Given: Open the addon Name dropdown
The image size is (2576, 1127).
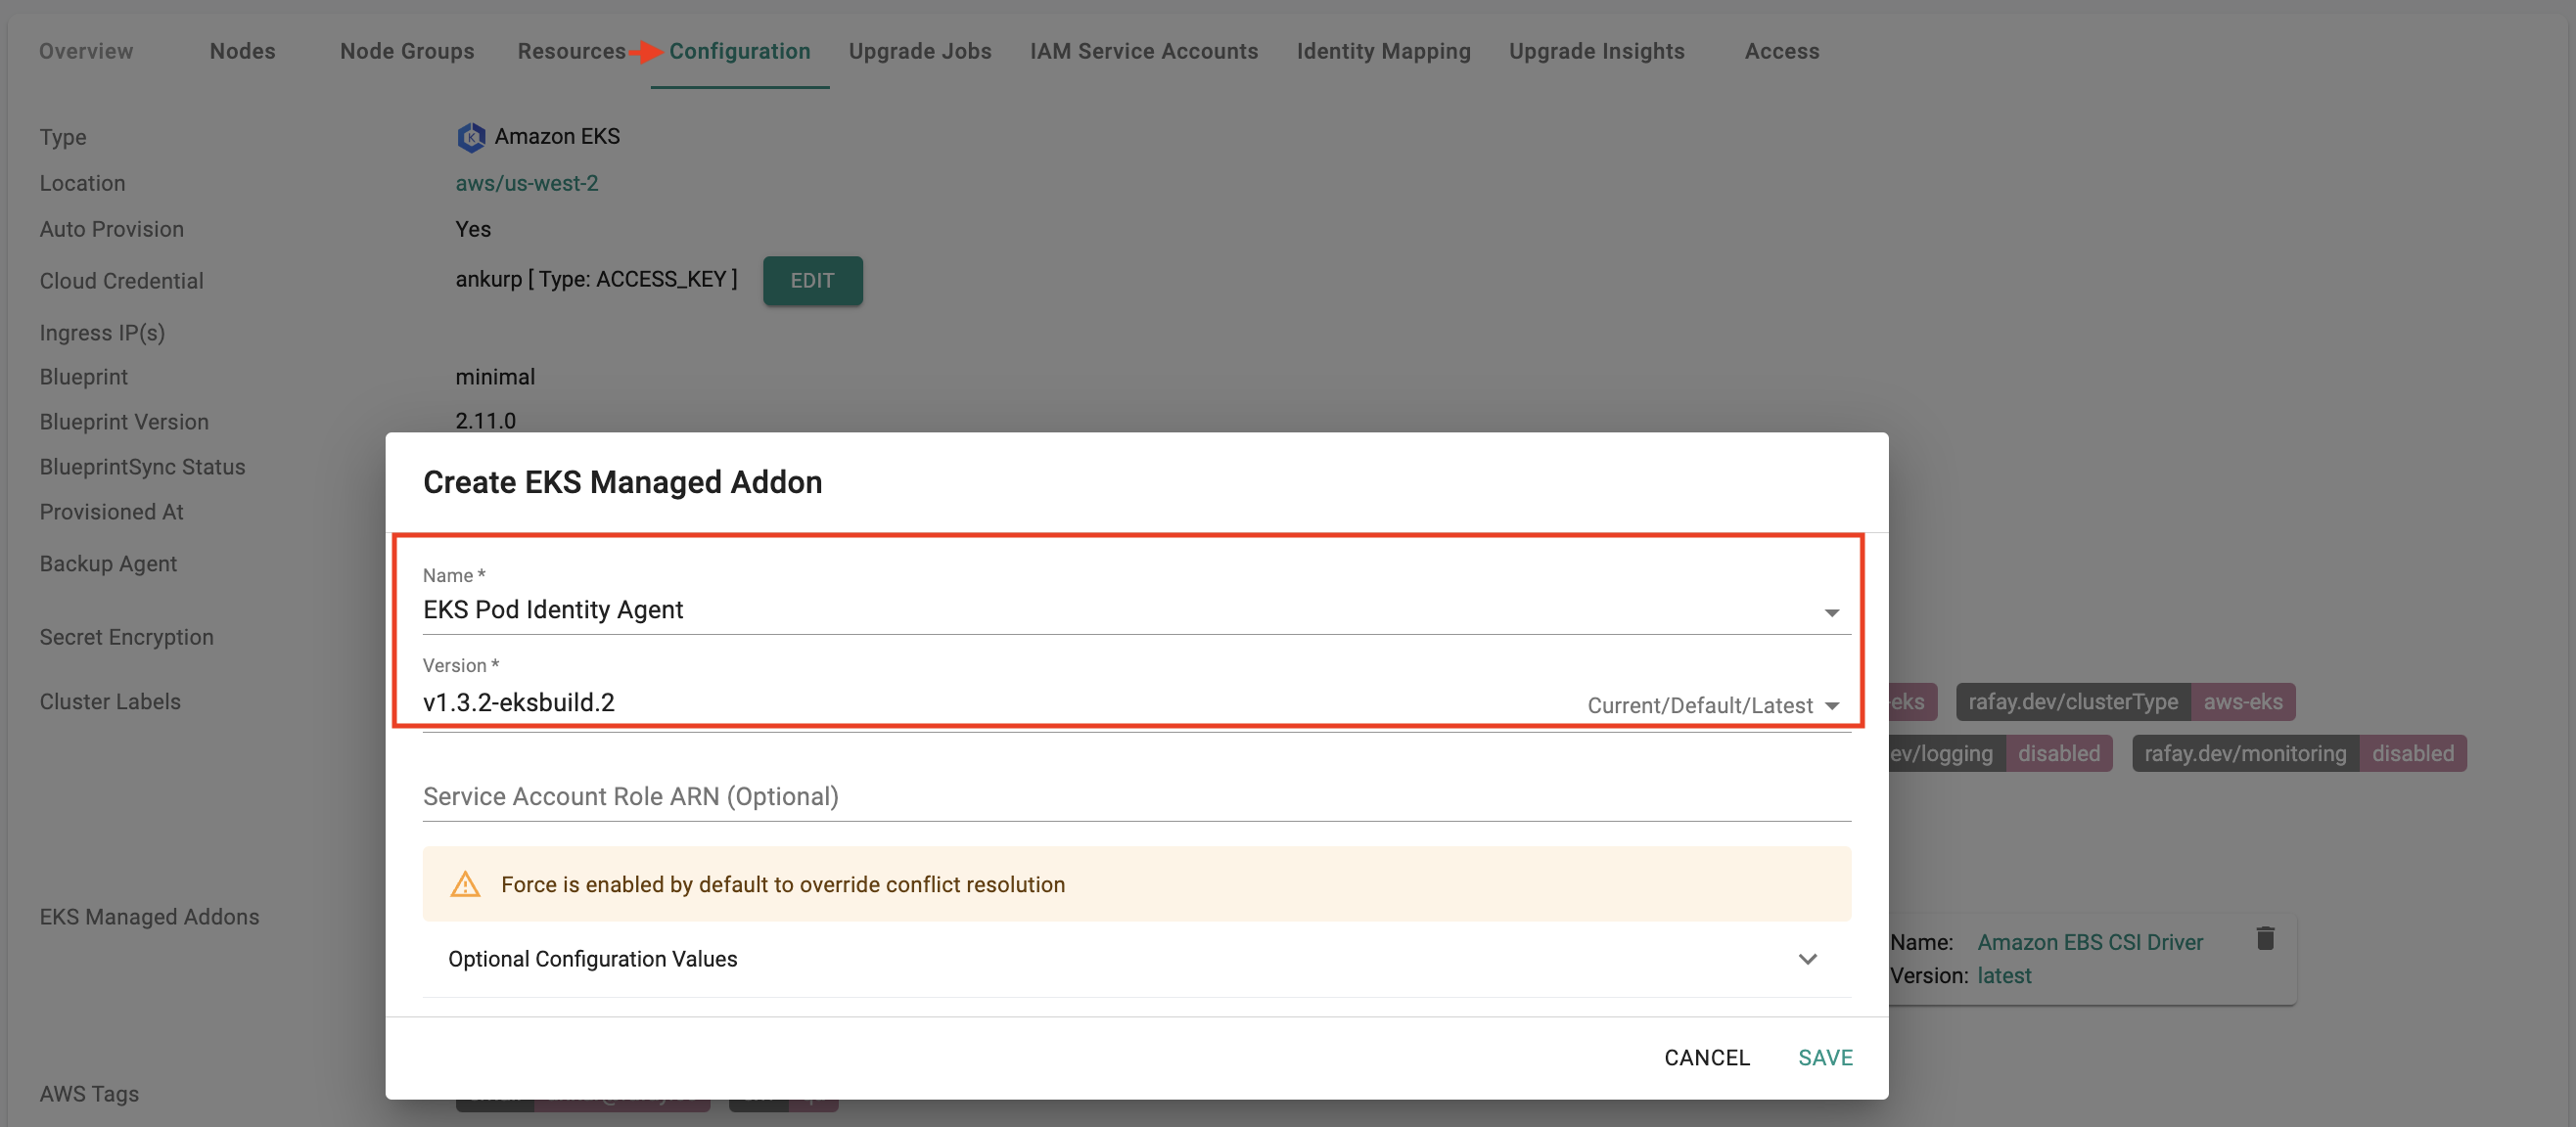Looking at the screenshot, I should 1136,610.
